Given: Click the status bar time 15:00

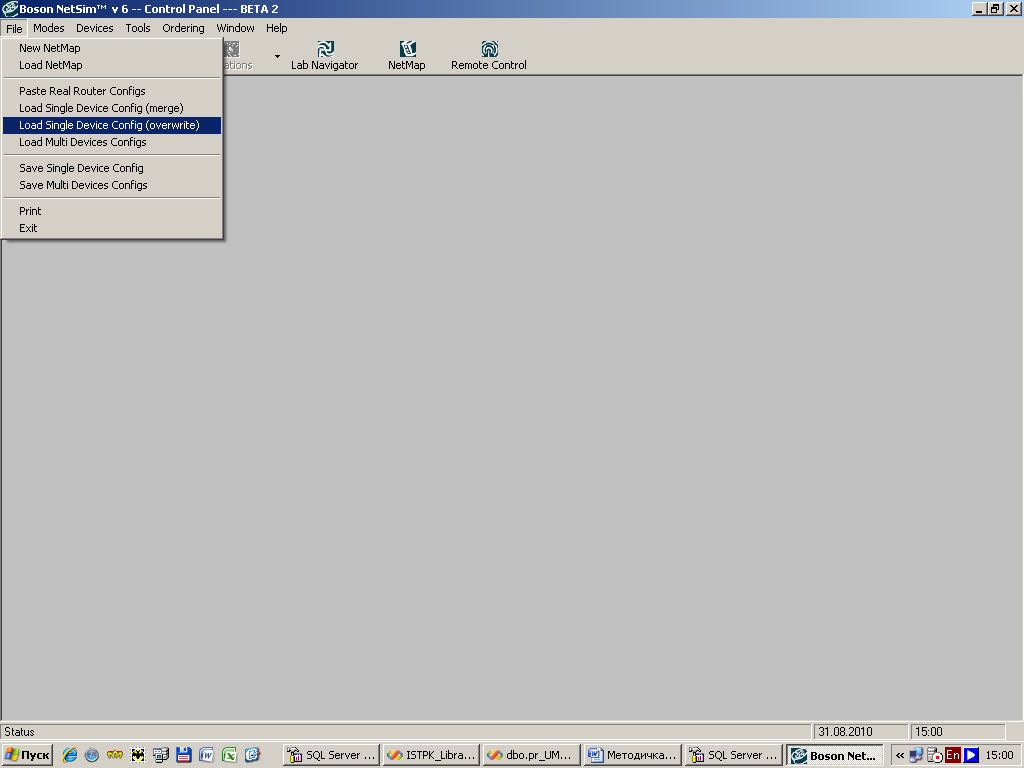Looking at the screenshot, I should (x=957, y=731).
